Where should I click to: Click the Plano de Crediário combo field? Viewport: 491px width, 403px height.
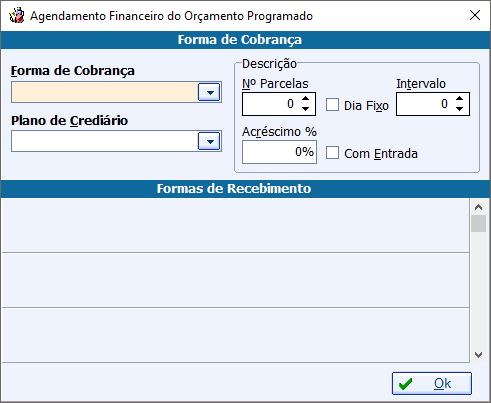105,141
